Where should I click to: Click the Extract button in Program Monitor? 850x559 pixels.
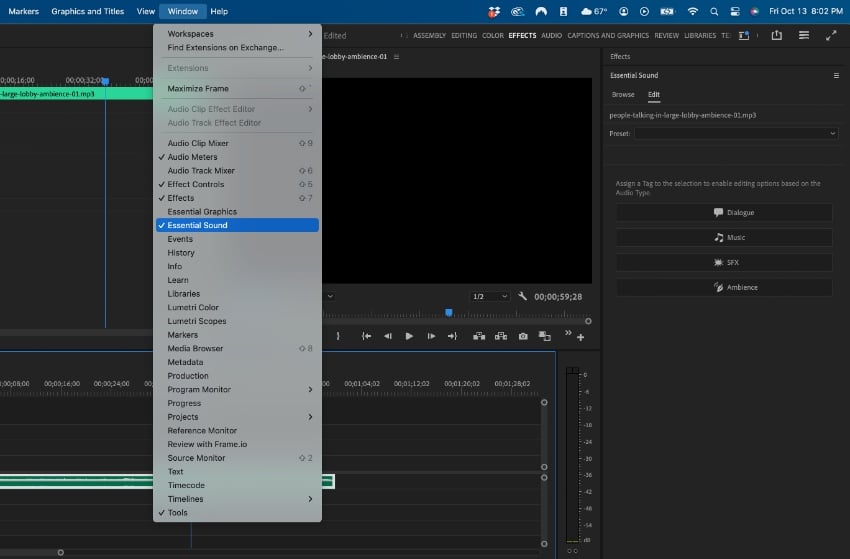click(x=501, y=336)
